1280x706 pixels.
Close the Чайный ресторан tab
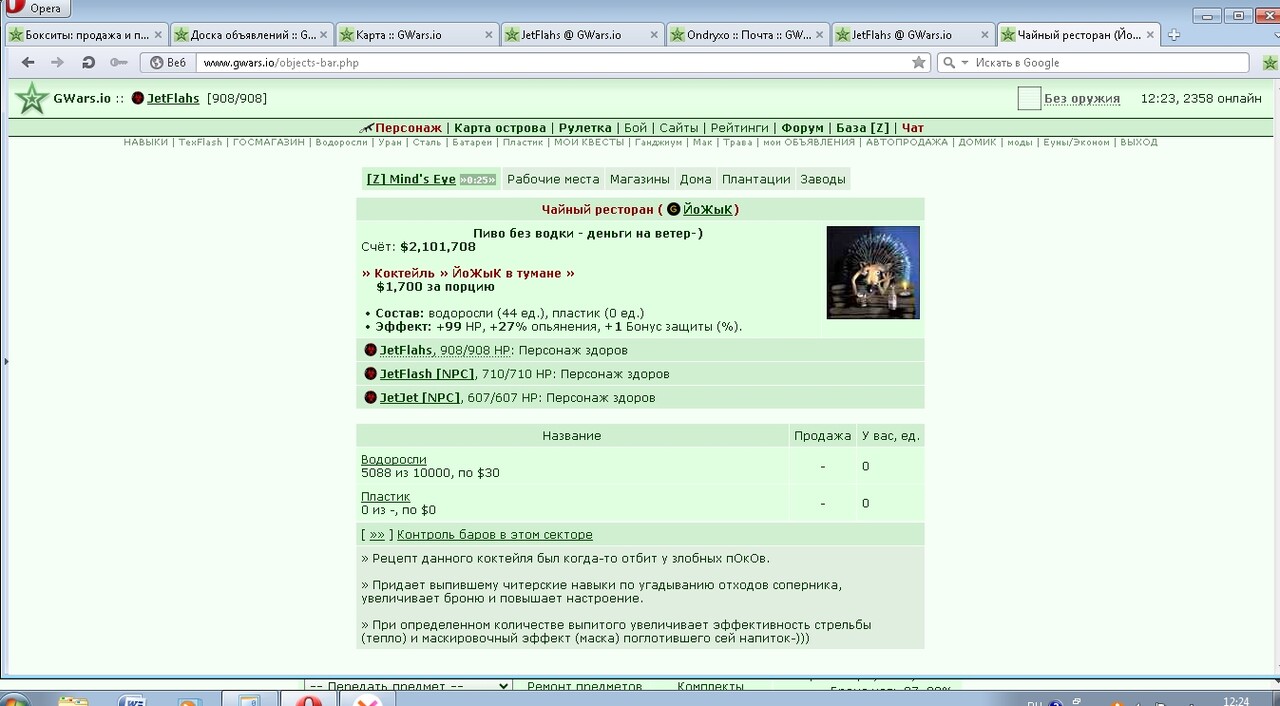(1152, 35)
